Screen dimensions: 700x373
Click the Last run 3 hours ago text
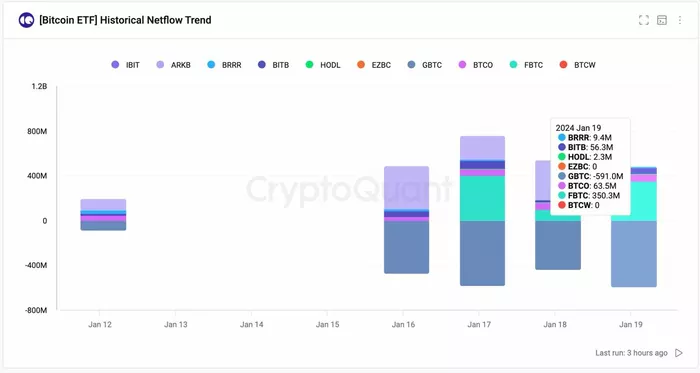tap(631, 353)
